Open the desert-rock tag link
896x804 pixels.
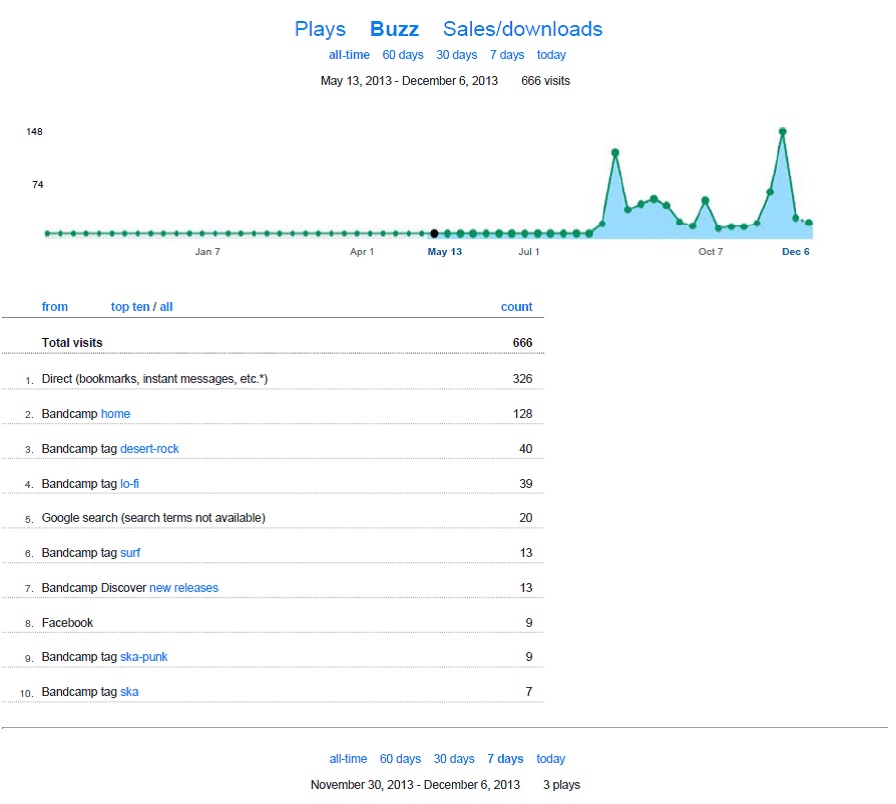point(149,449)
